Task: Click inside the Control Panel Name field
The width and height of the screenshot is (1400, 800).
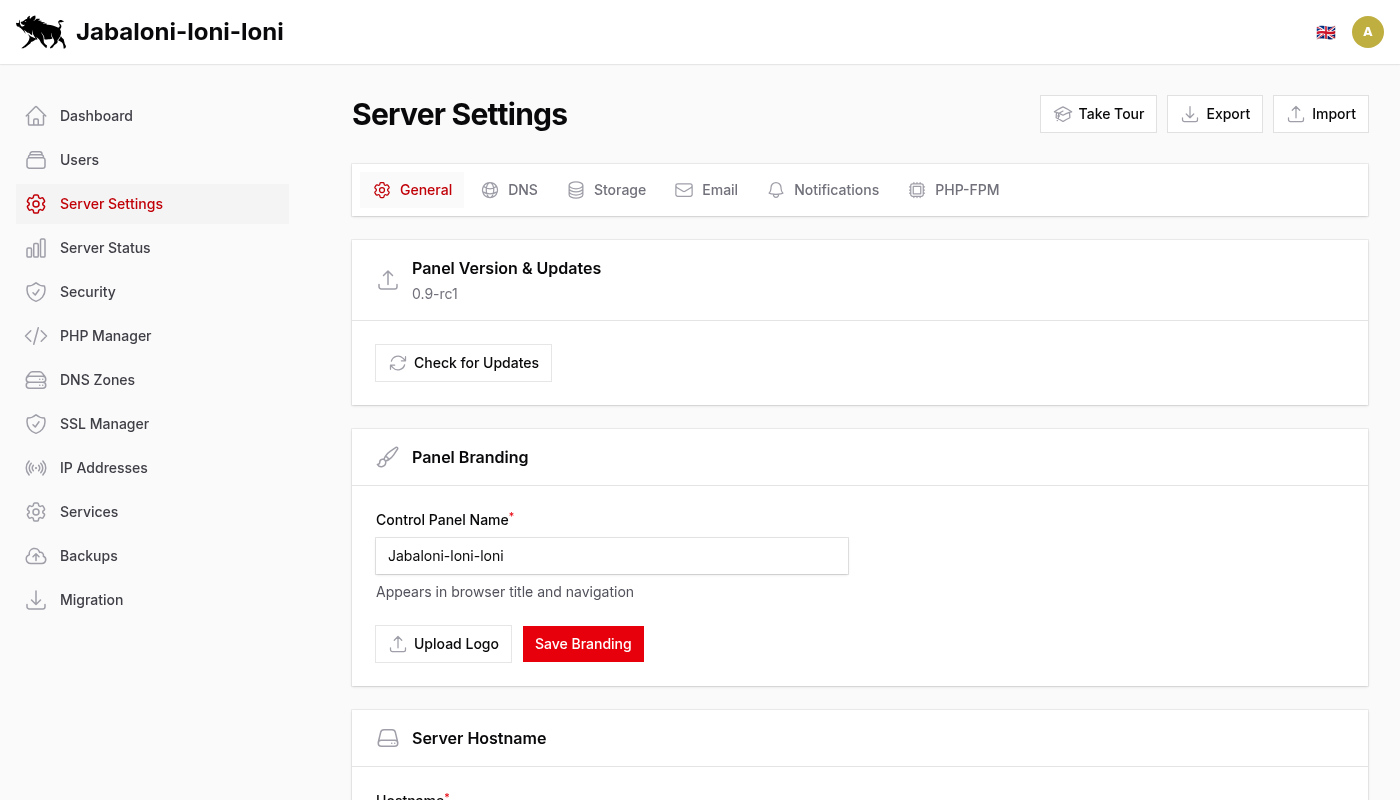Action: click(611, 555)
